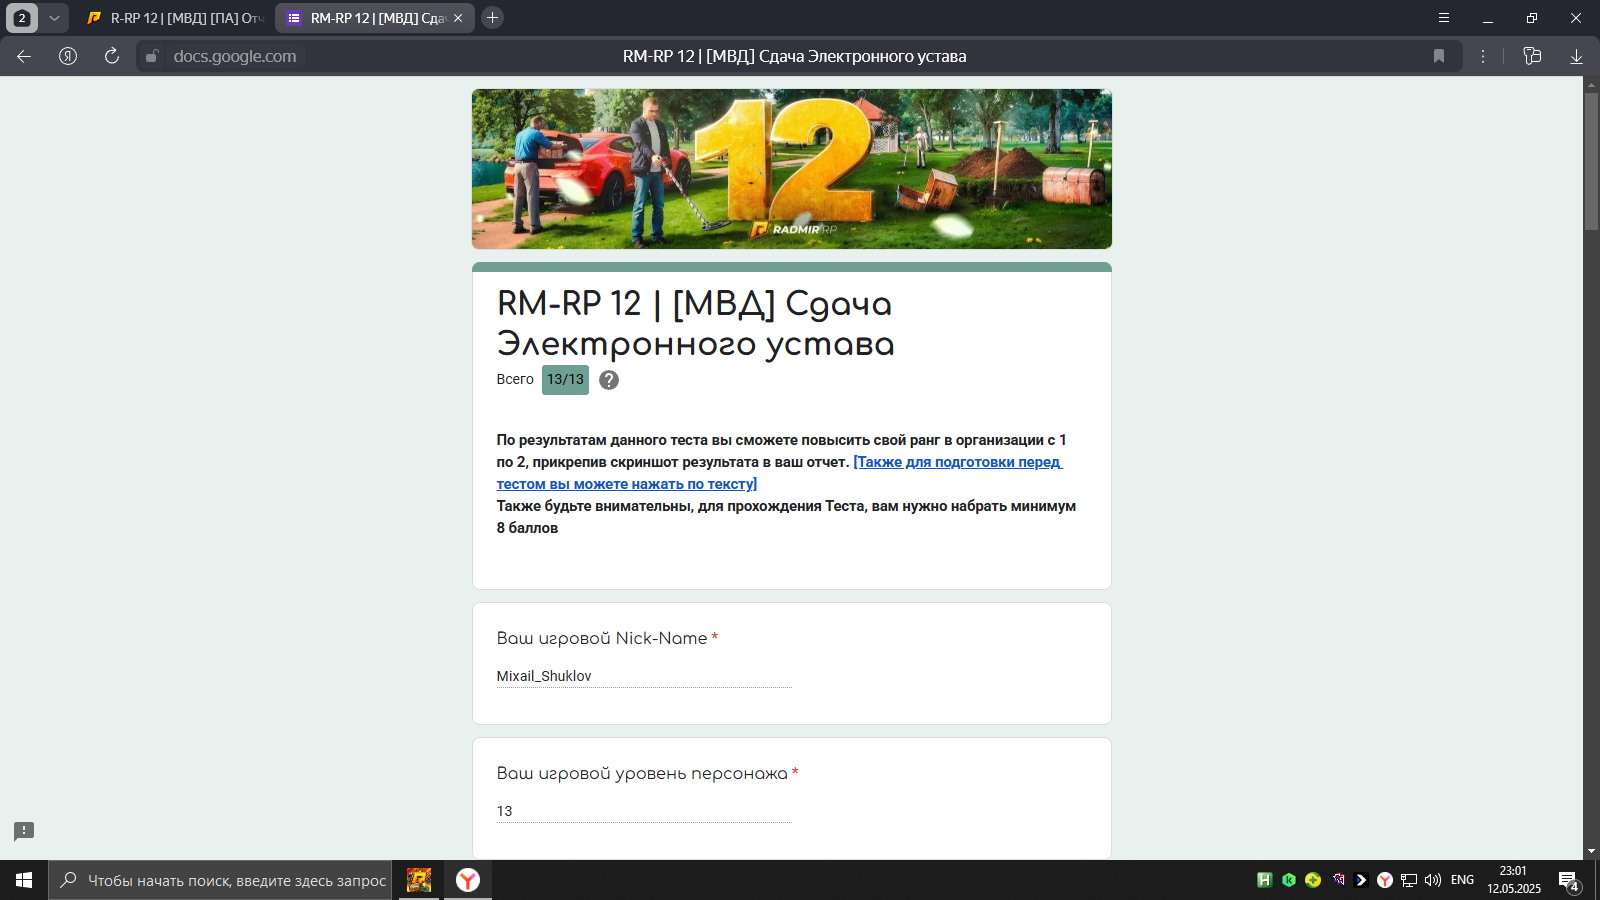The height and width of the screenshot is (900, 1600).
Task: Click the Nick-Name field with Mixail_Shuklov
Action: pos(644,676)
